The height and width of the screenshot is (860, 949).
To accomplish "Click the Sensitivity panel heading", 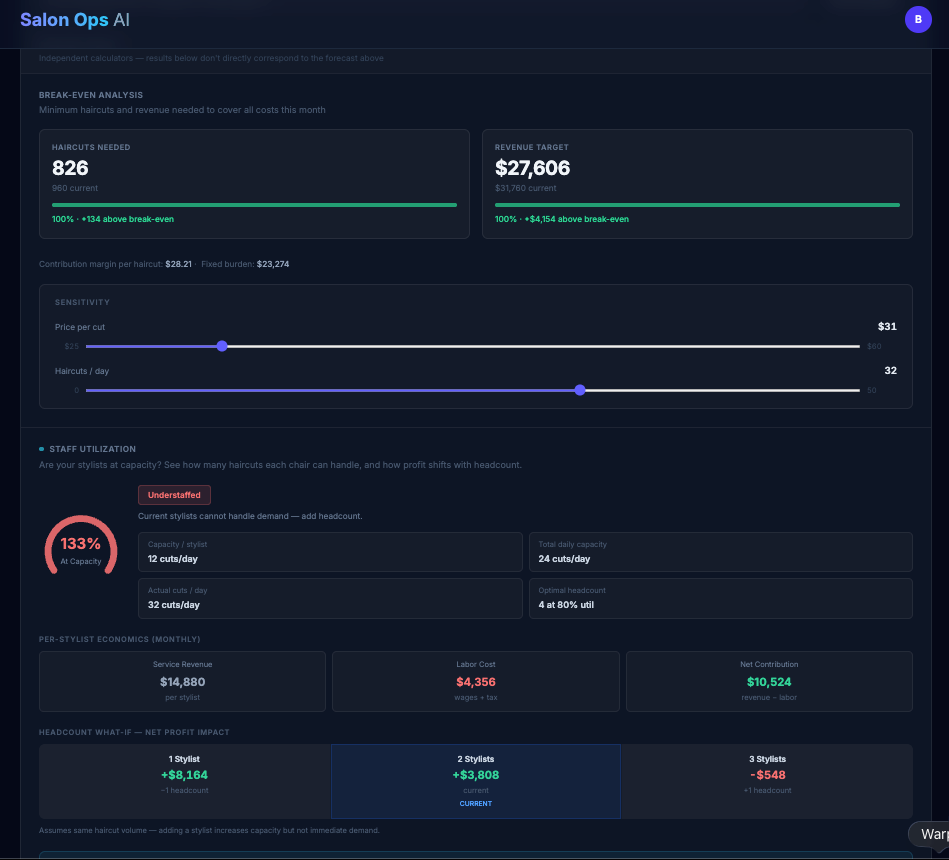I will [82, 302].
